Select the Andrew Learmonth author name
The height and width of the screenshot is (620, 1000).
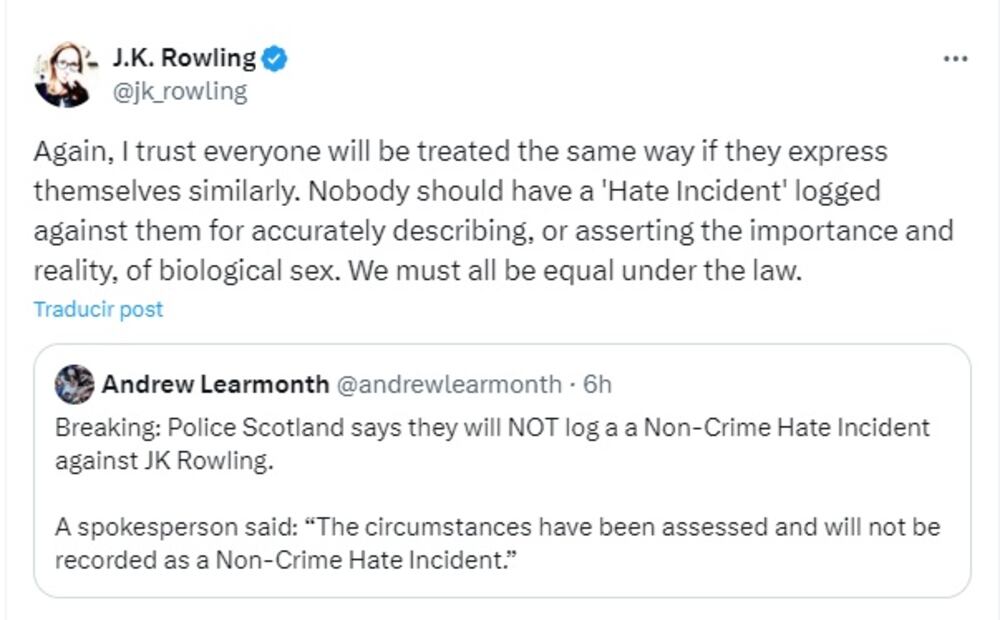[x=214, y=384]
